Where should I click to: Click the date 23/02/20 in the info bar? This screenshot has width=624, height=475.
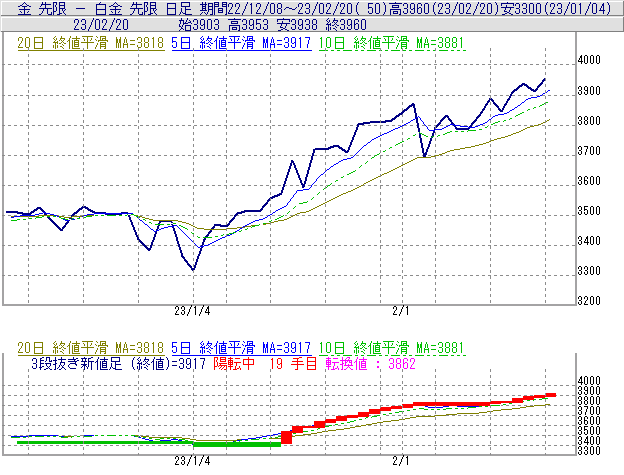pos(101,25)
